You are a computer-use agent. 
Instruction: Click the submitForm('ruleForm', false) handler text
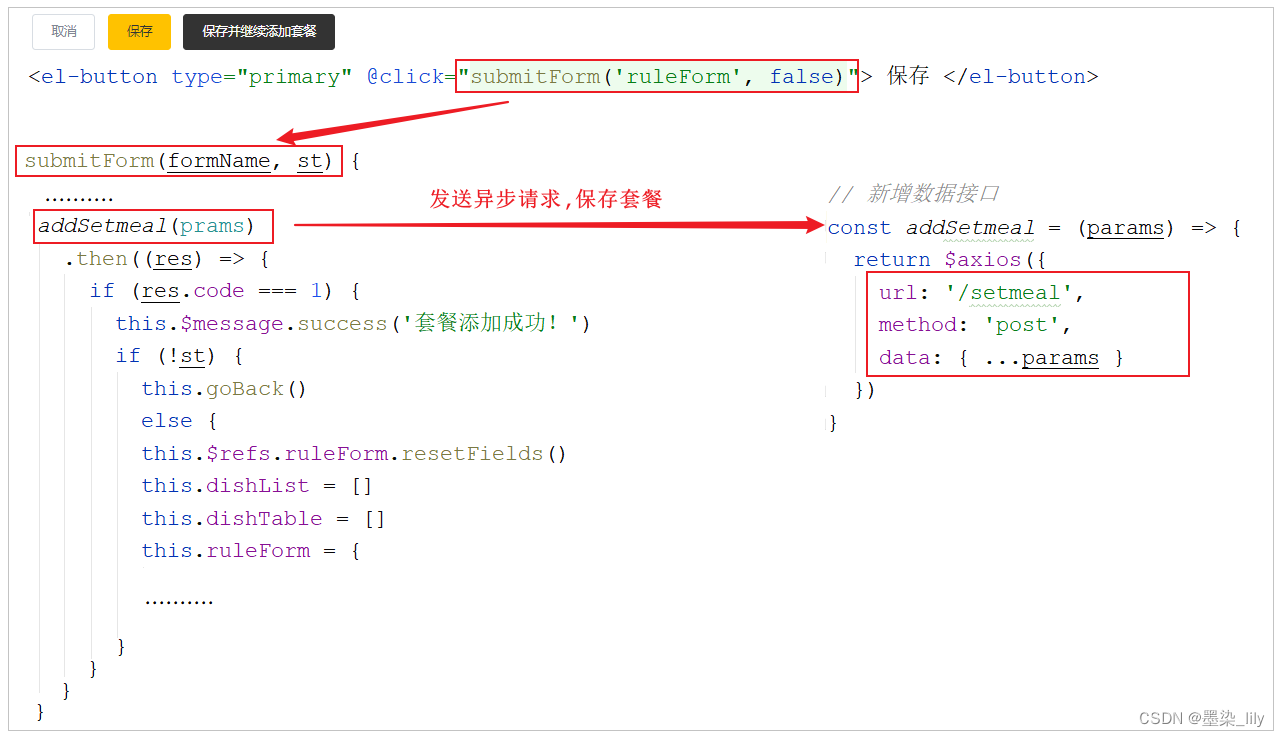point(657,77)
